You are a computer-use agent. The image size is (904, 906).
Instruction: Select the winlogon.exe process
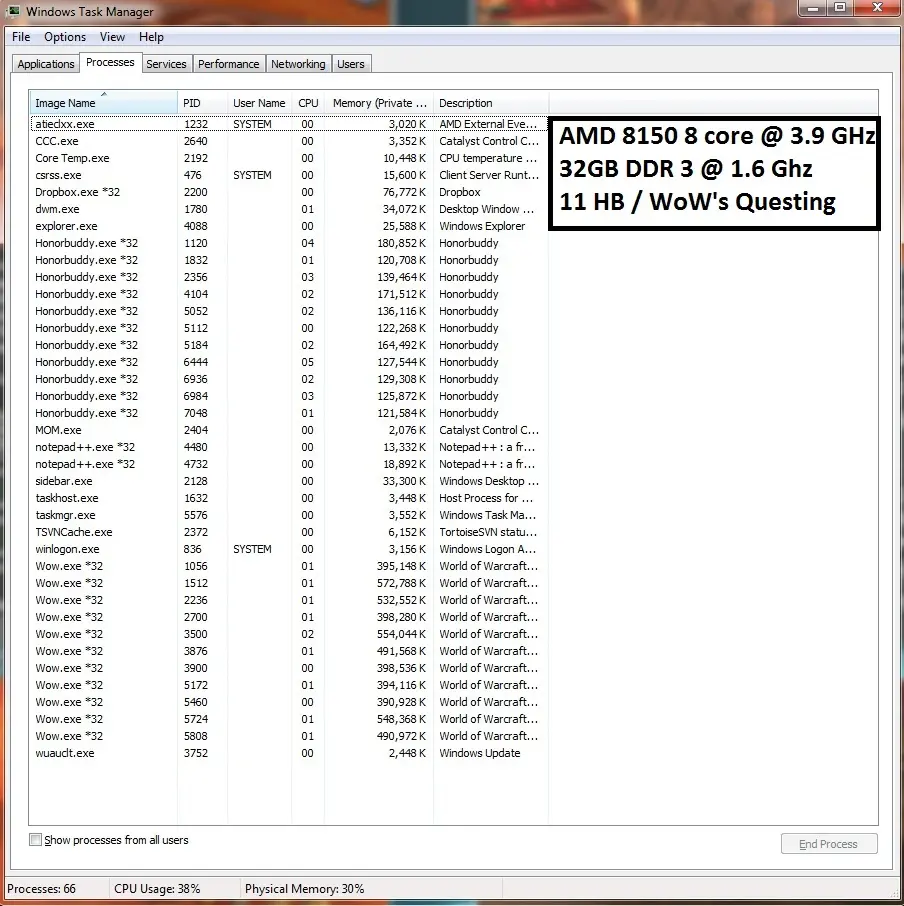coord(288,549)
